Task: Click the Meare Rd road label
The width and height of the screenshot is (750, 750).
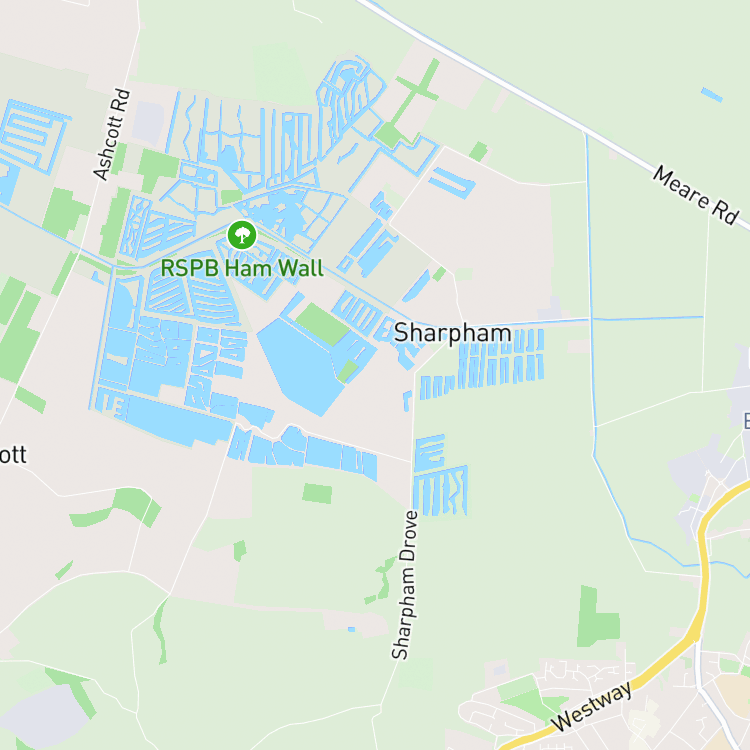Action: pyautogui.click(x=696, y=195)
